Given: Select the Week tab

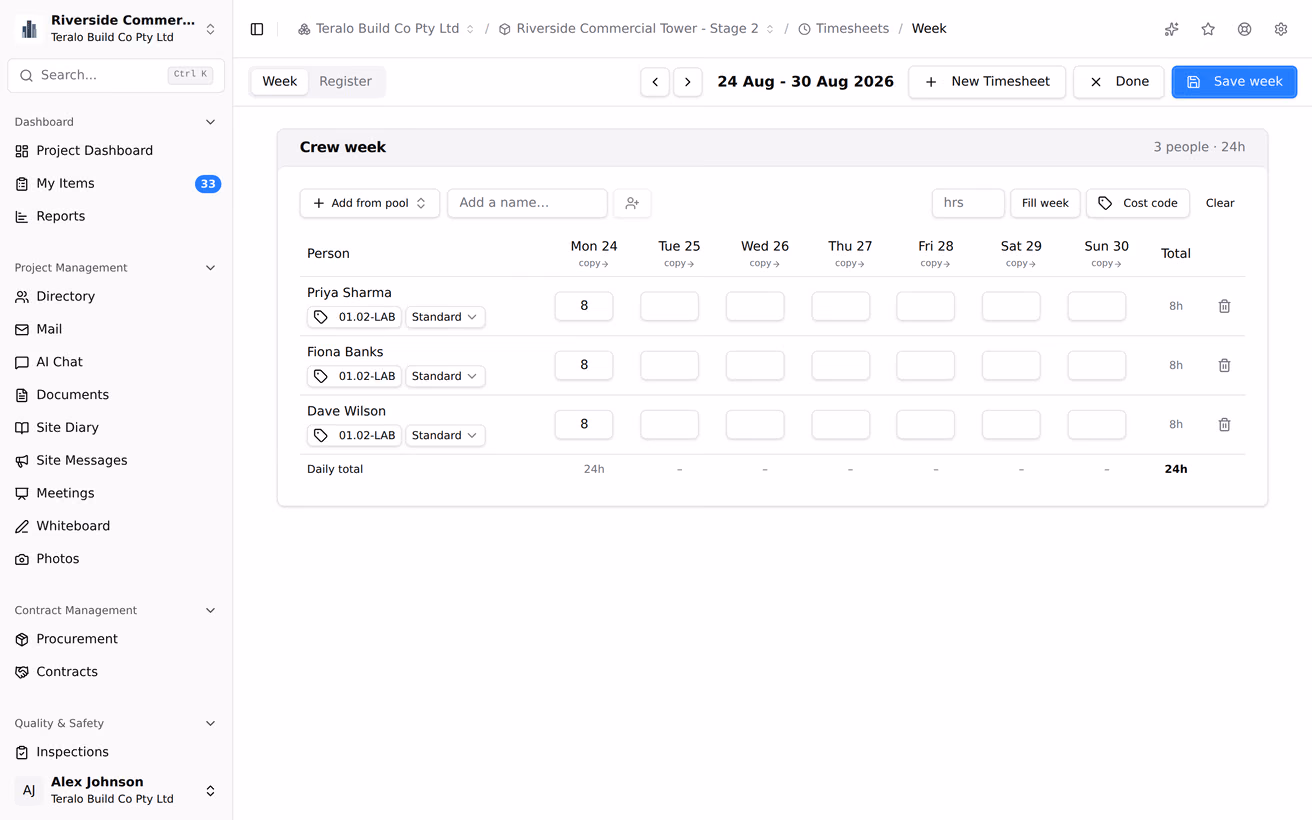Looking at the screenshot, I should coord(280,82).
